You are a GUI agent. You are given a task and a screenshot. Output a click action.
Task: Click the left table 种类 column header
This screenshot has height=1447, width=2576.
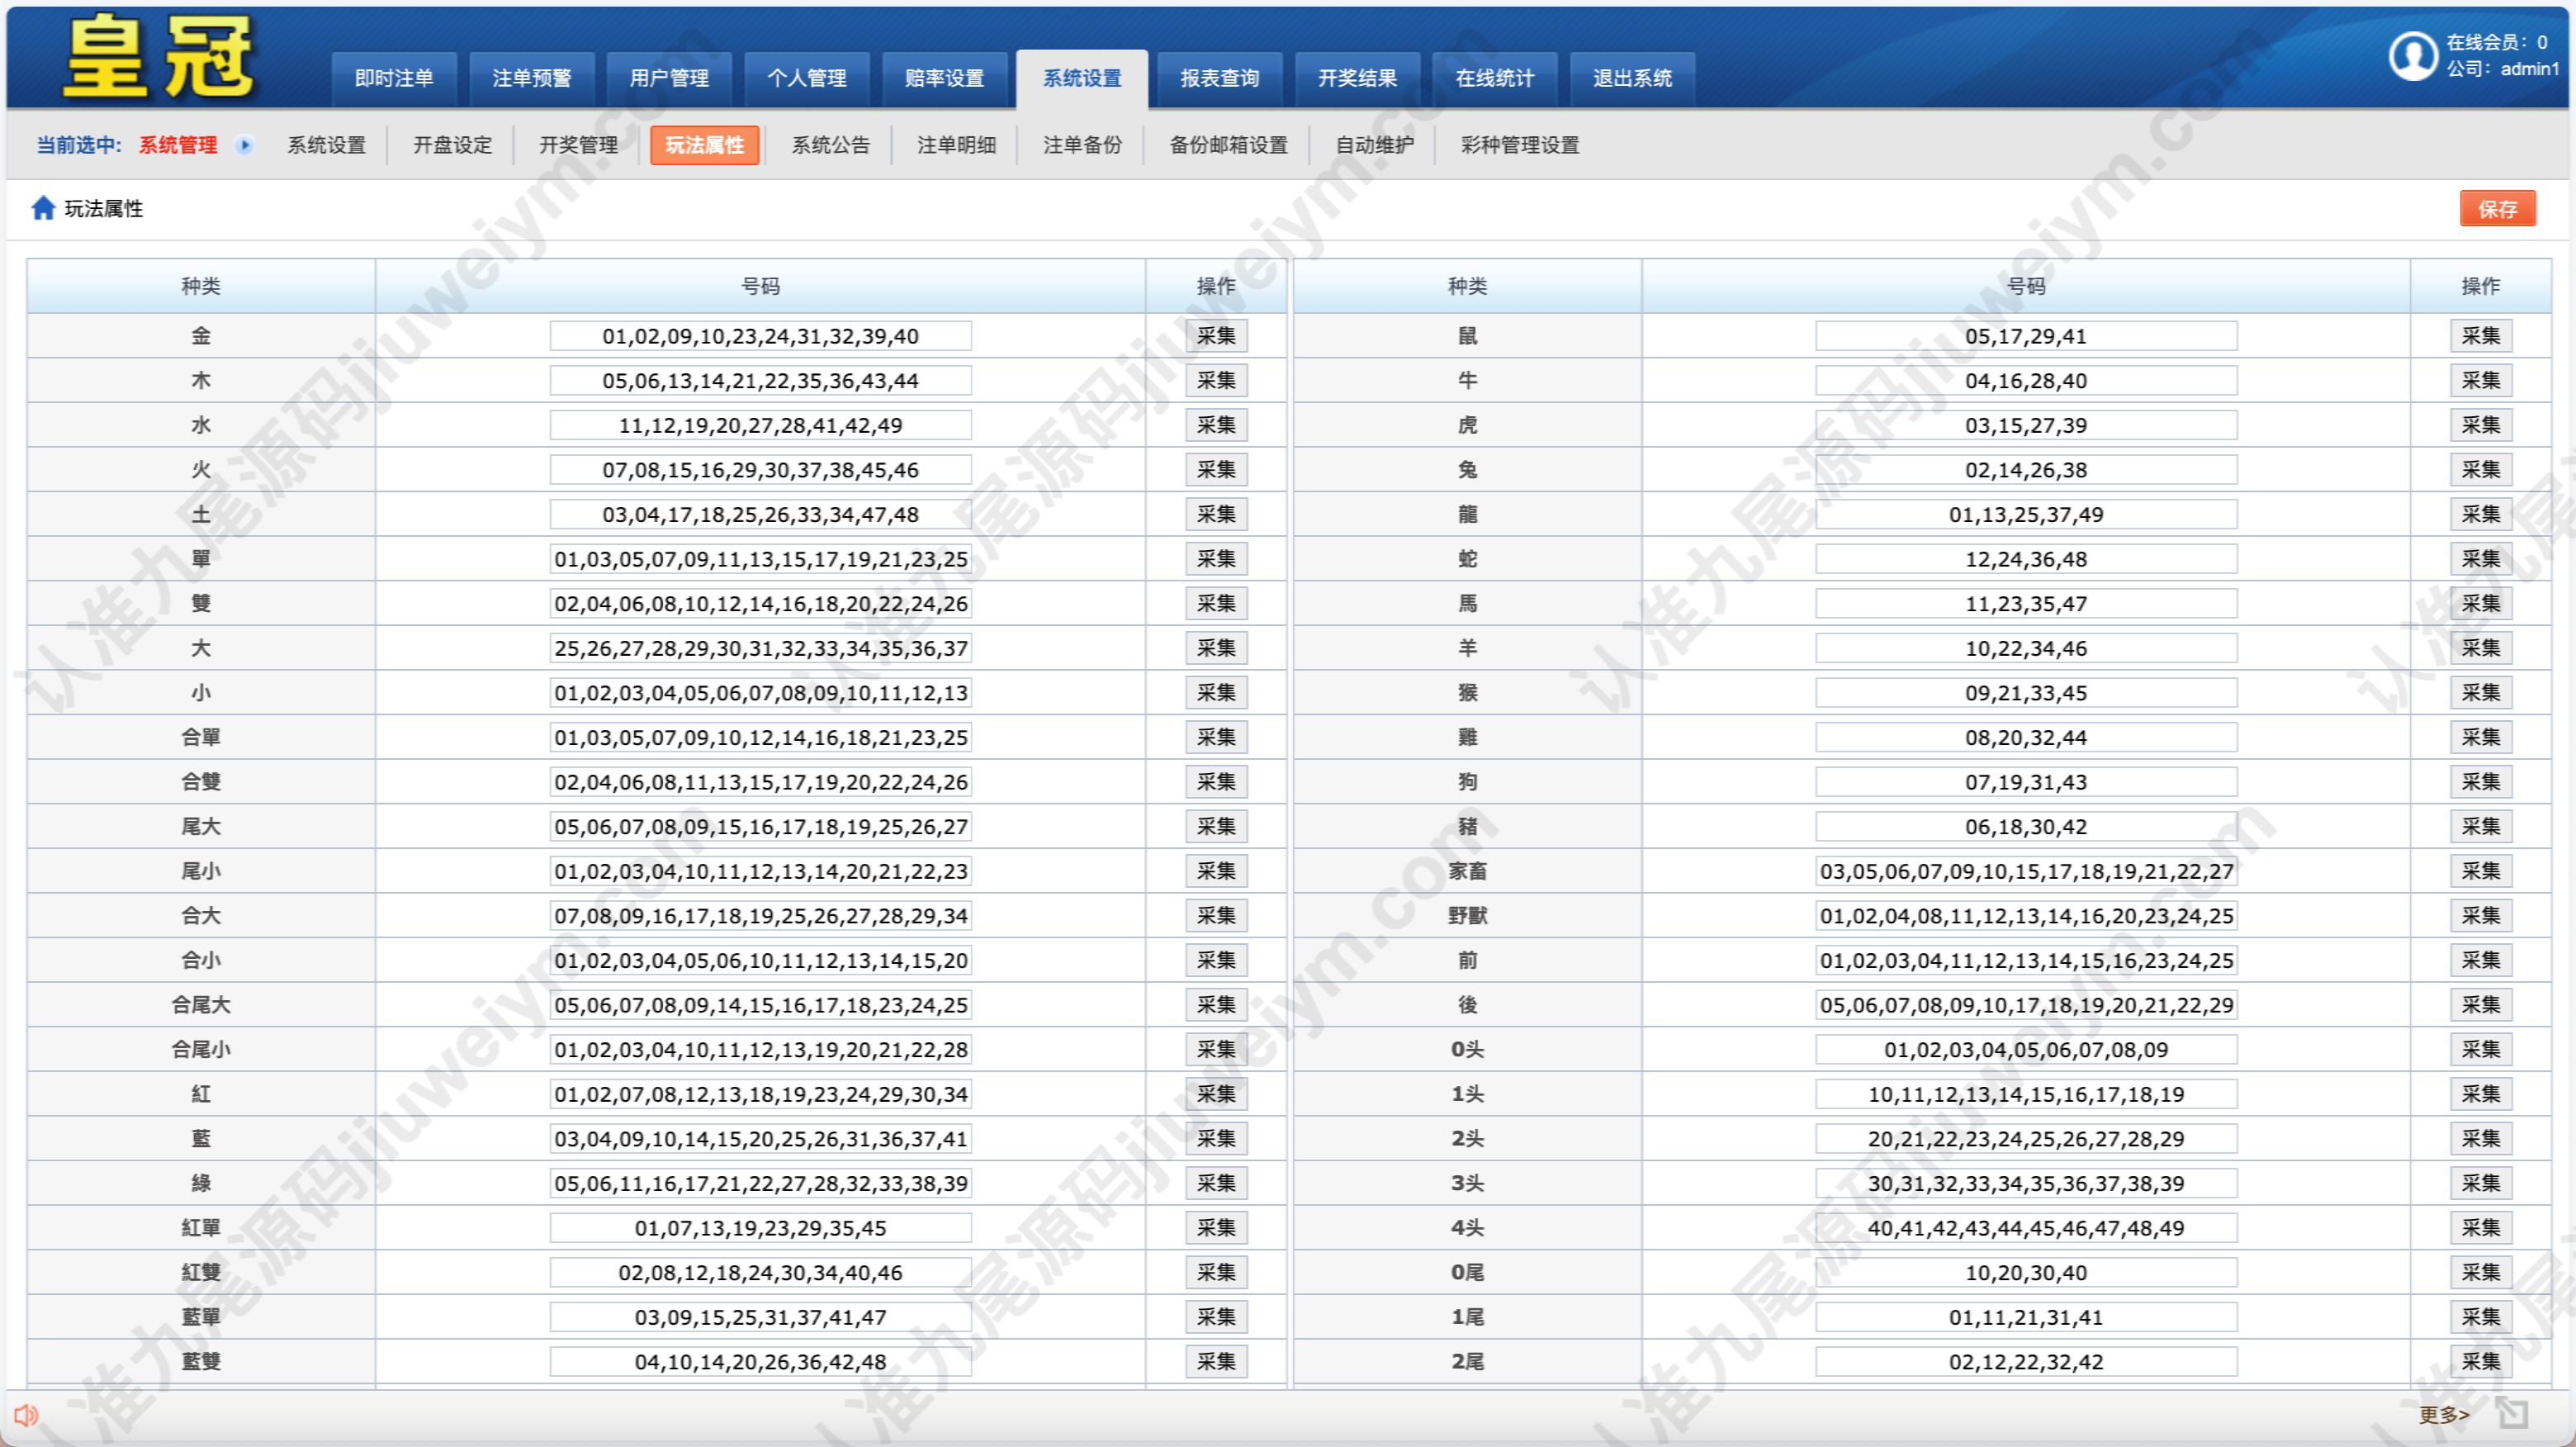[201, 286]
